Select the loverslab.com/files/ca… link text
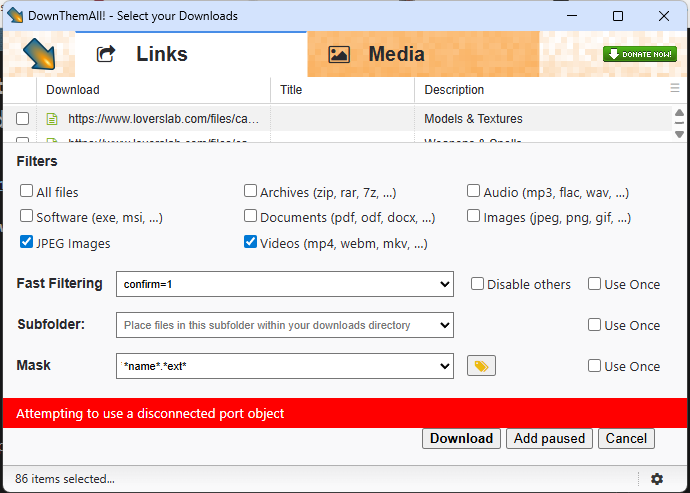This screenshot has width=690, height=493. 163,119
